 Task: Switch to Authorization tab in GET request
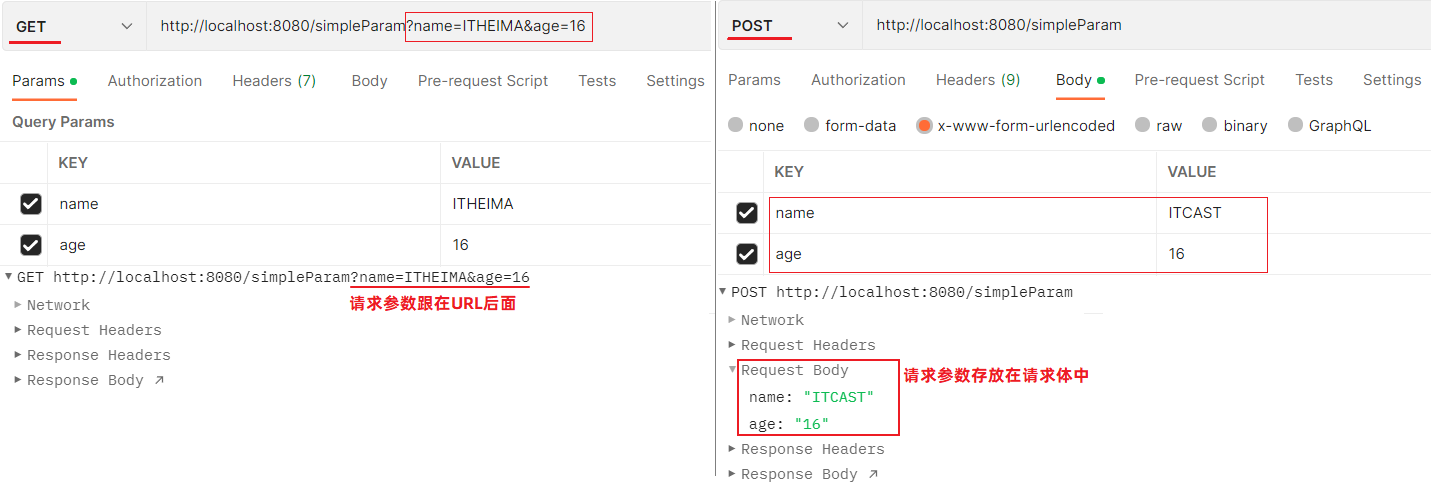click(155, 81)
